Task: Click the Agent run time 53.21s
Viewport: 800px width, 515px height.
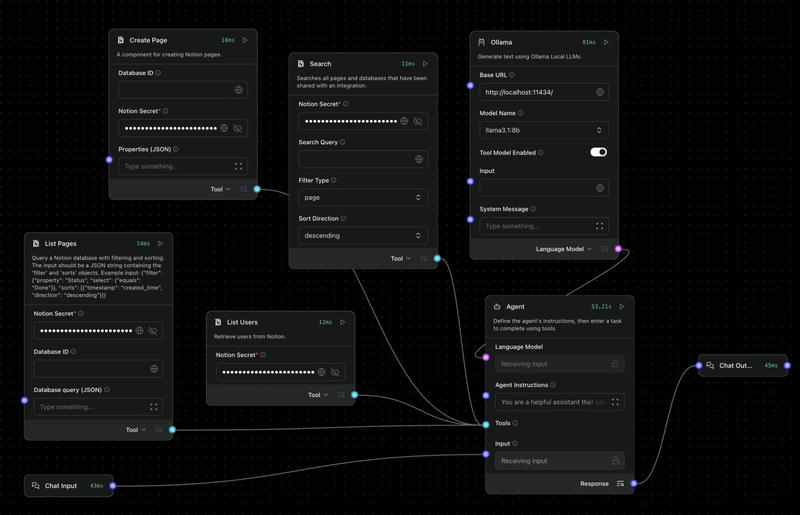Action: [x=601, y=306]
